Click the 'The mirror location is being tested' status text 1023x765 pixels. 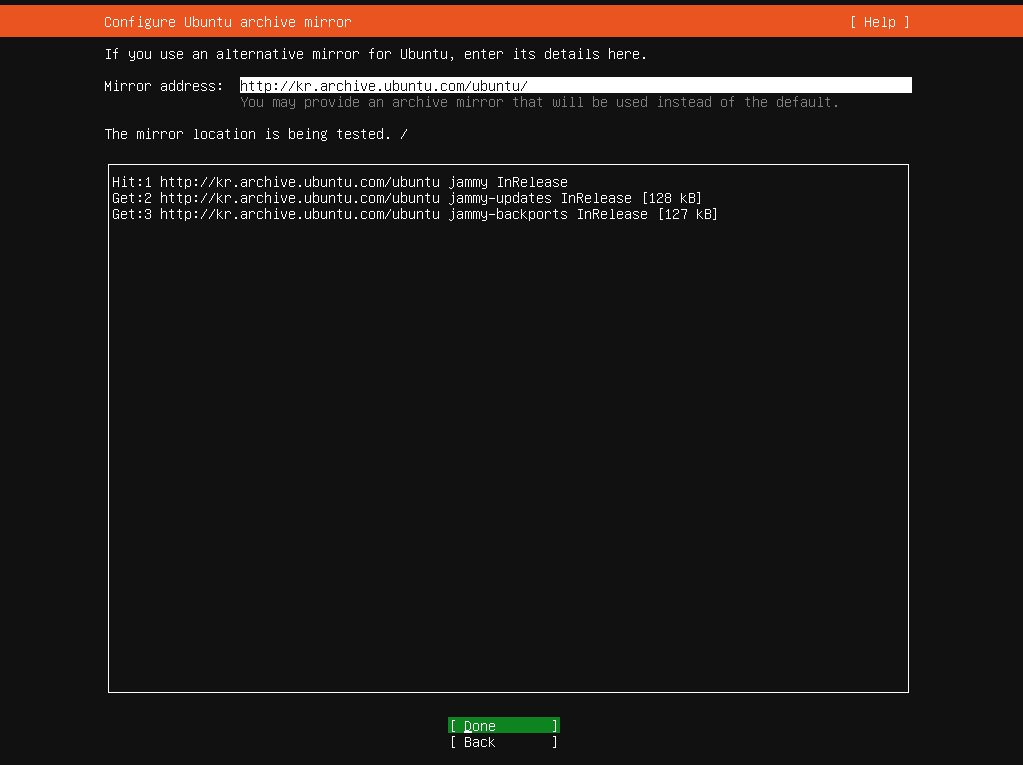click(x=256, y=134)
